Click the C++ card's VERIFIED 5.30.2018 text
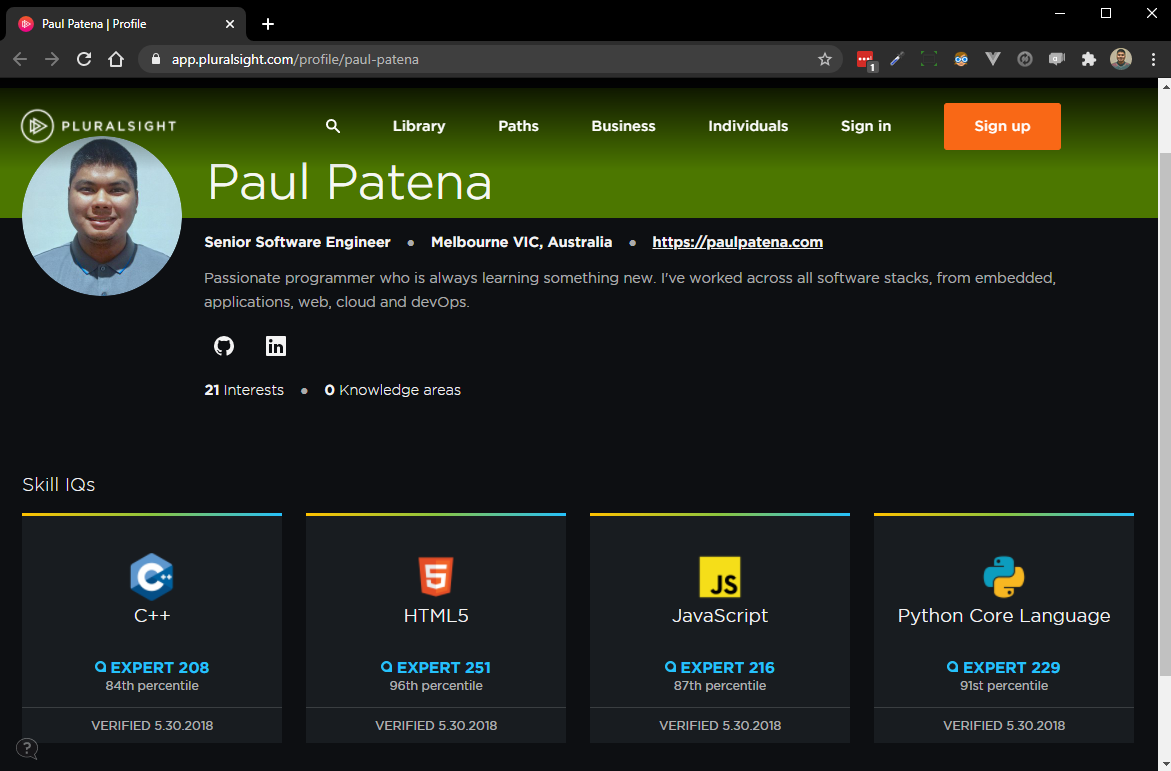The image size is (1171, 771). click(x=152, y=725)
